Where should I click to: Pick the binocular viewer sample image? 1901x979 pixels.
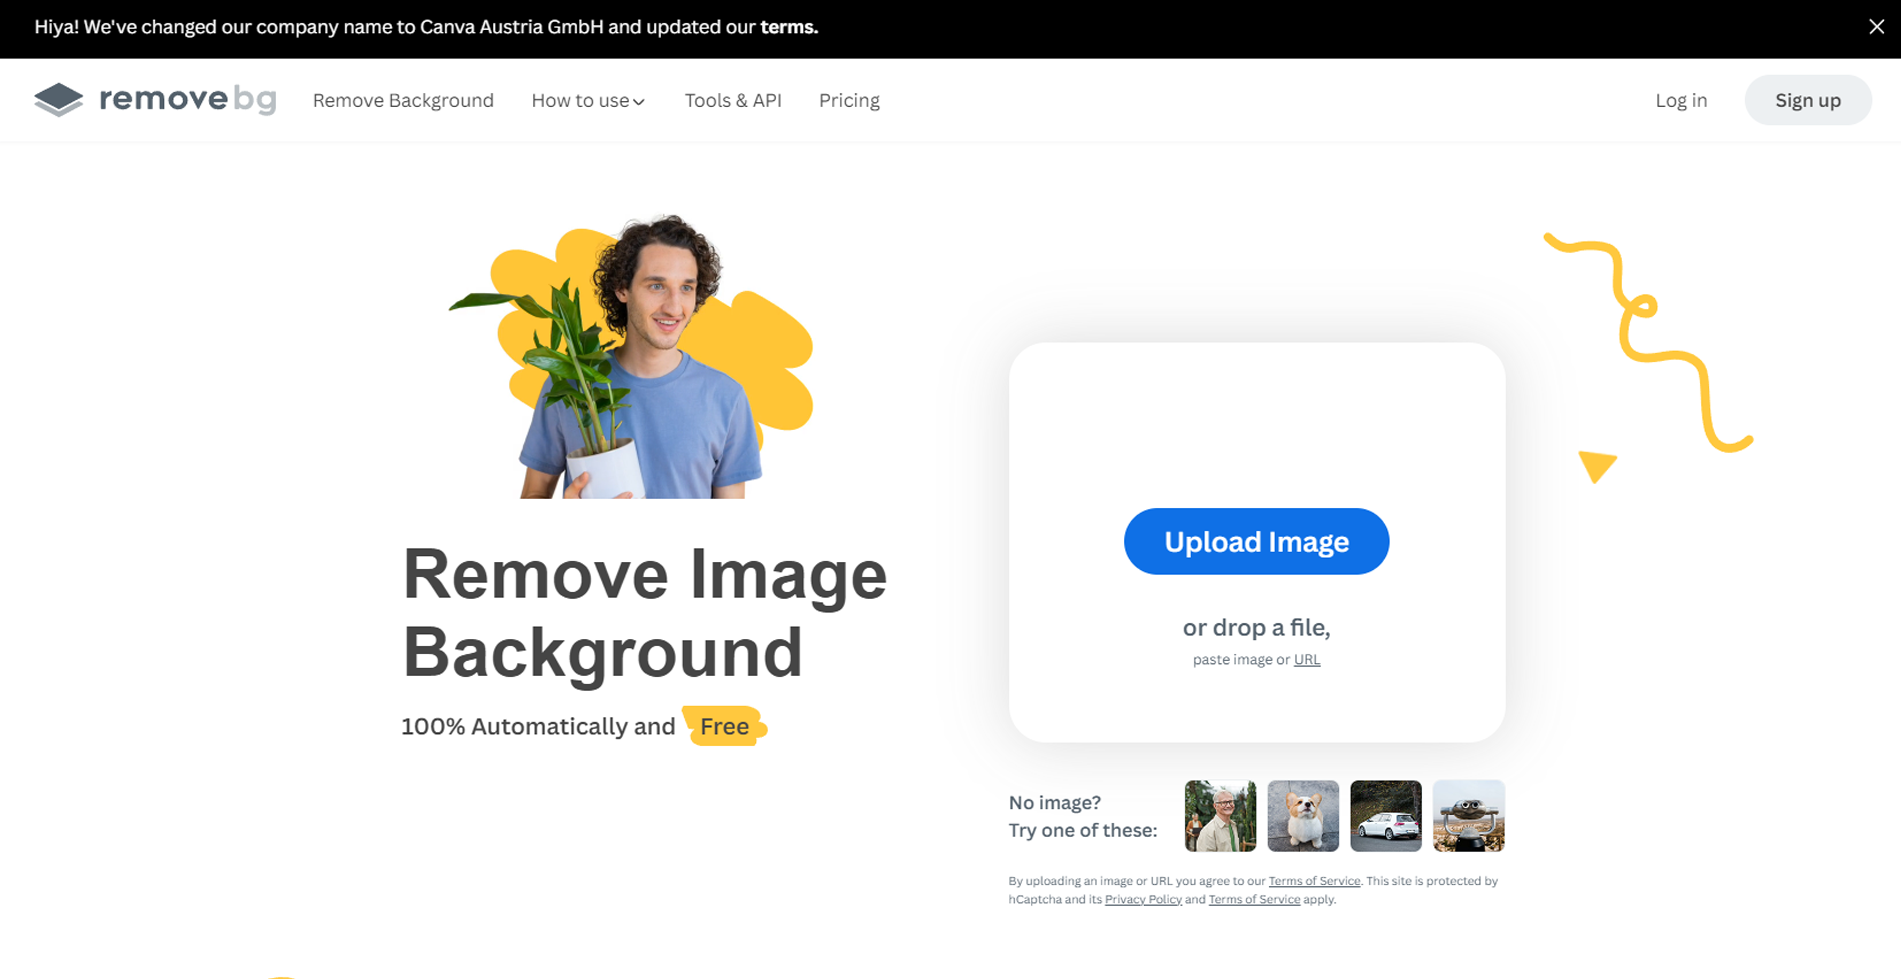tap(1468, 816)
